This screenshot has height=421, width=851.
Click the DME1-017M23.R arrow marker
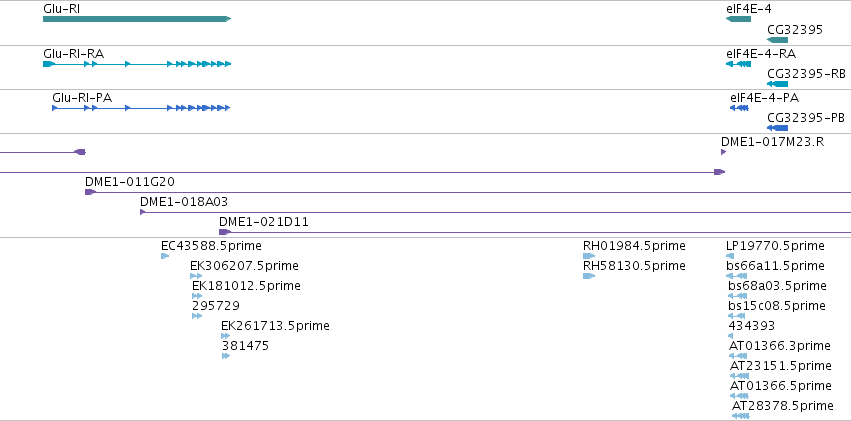[723, 152]
